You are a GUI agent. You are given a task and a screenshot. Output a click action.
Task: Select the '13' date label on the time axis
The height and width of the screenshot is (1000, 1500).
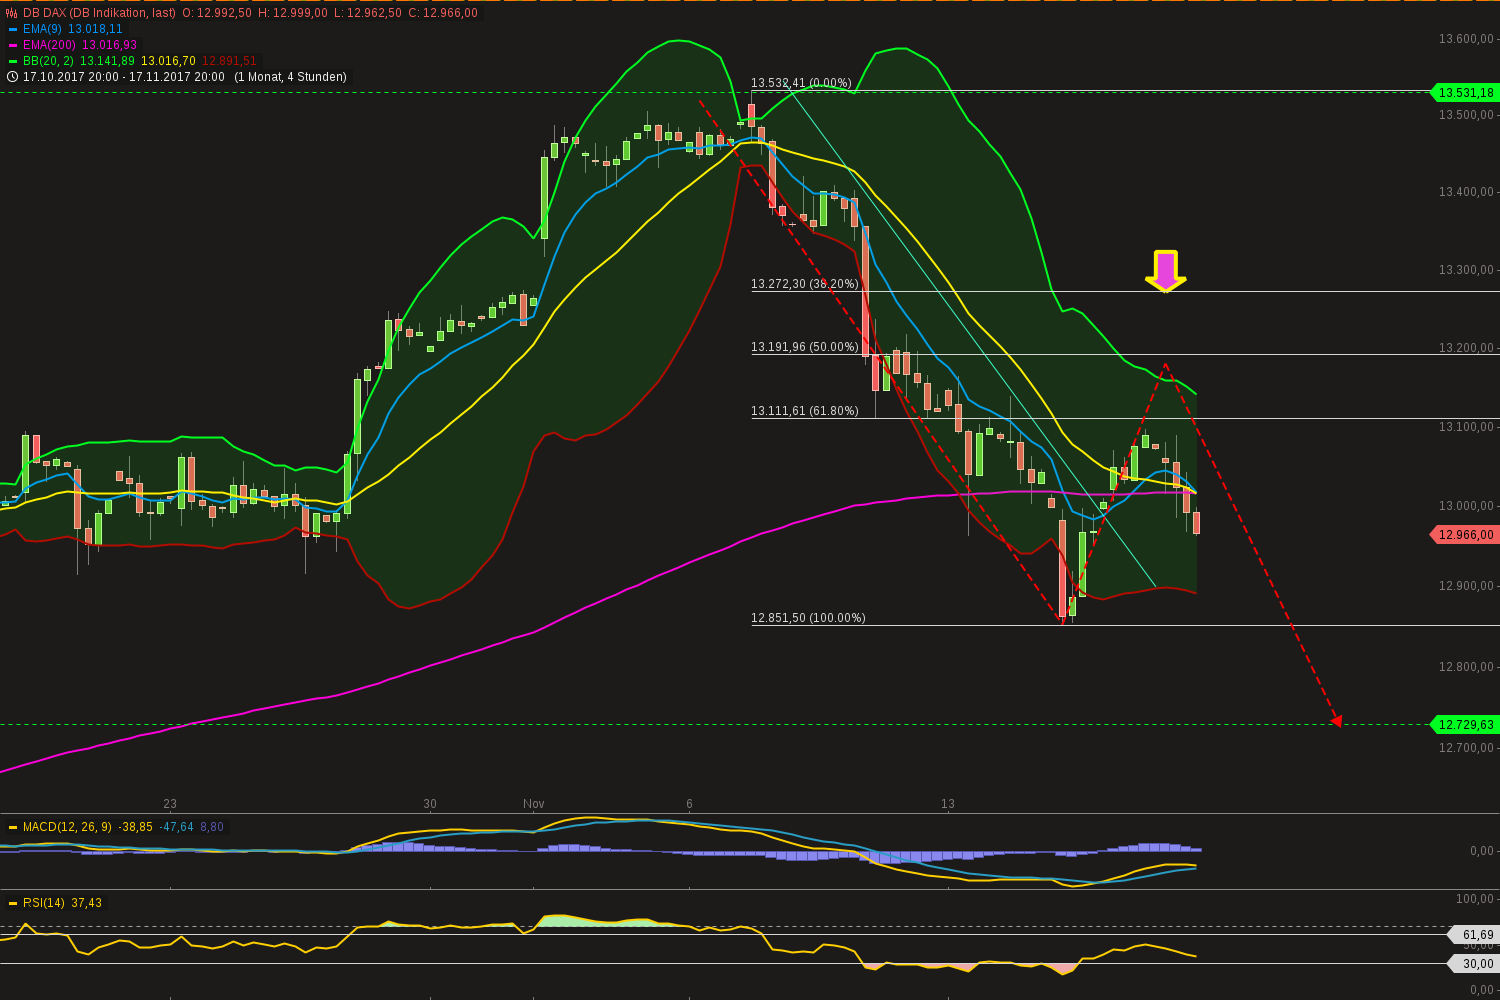pos(947,803)
